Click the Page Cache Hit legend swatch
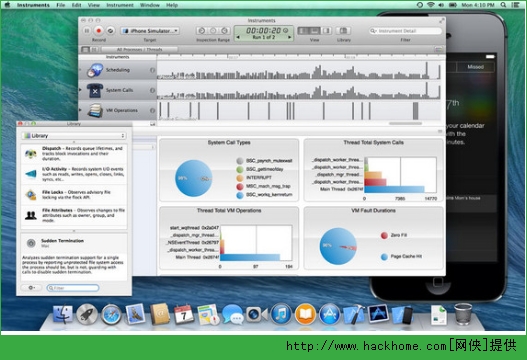Viewport: 527px width, 360px height. point(384,257)
